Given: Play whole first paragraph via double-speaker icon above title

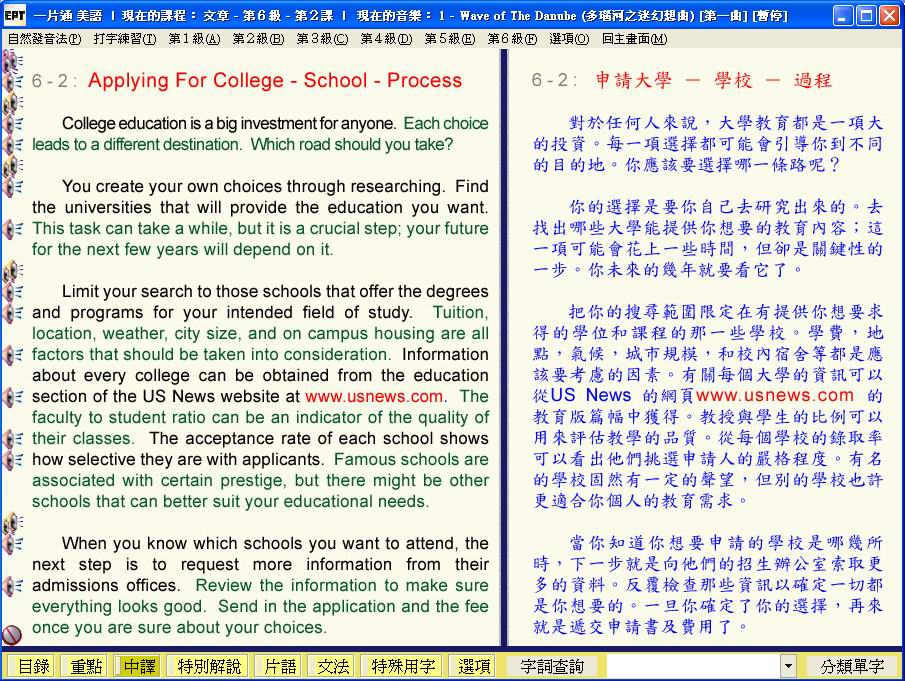Looking at the screenshot, I should click(x=13, y=62).
